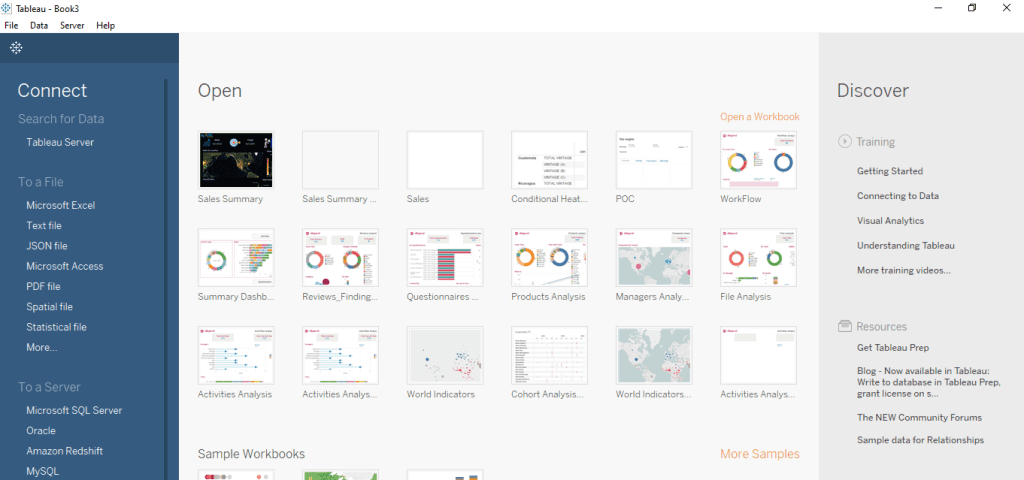The image size is (1024, 480).
Task: Open the Sales Summary workbook thumbnail with the dark map
Action: point(236,160)
